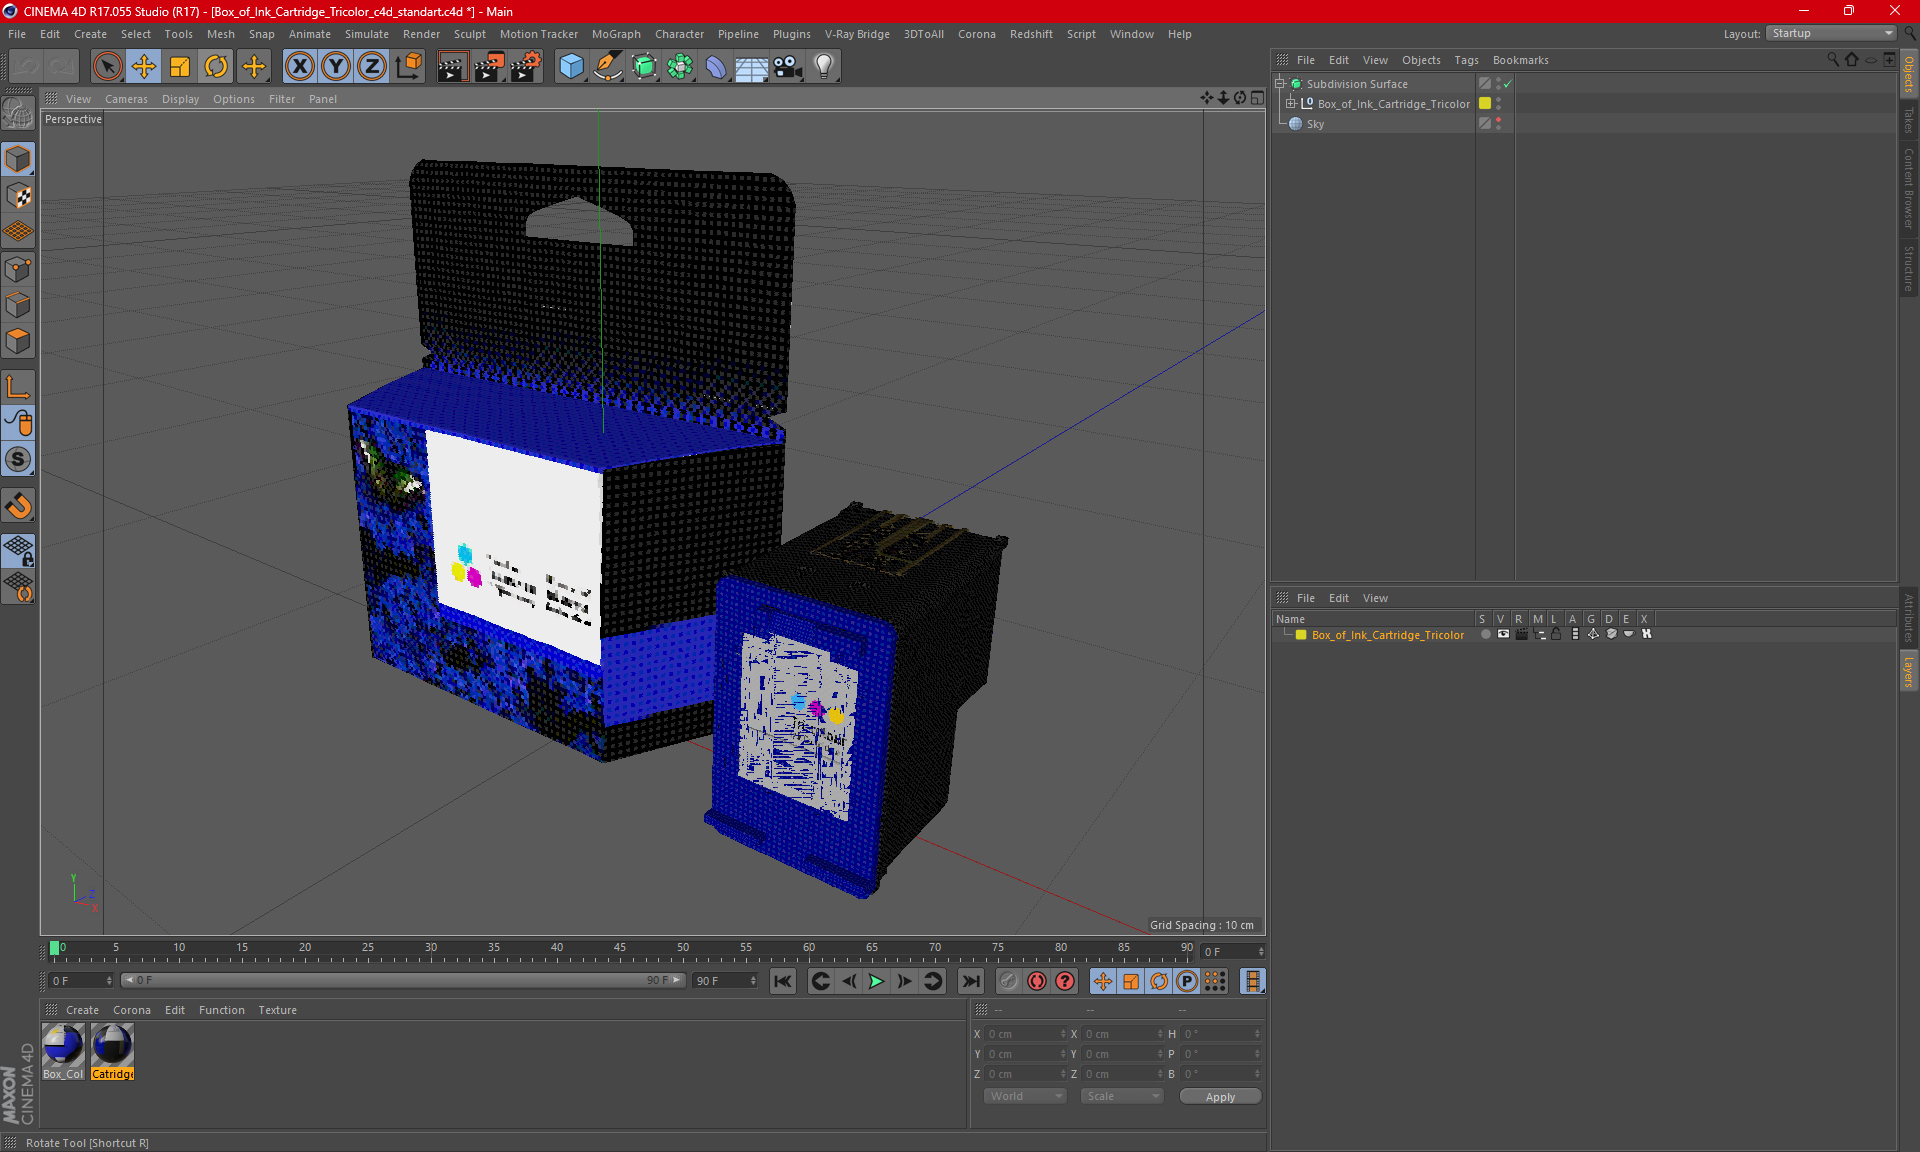Toggle Record Active Objects button
Screen dimensions: 1920x1152
(1008, 981)
